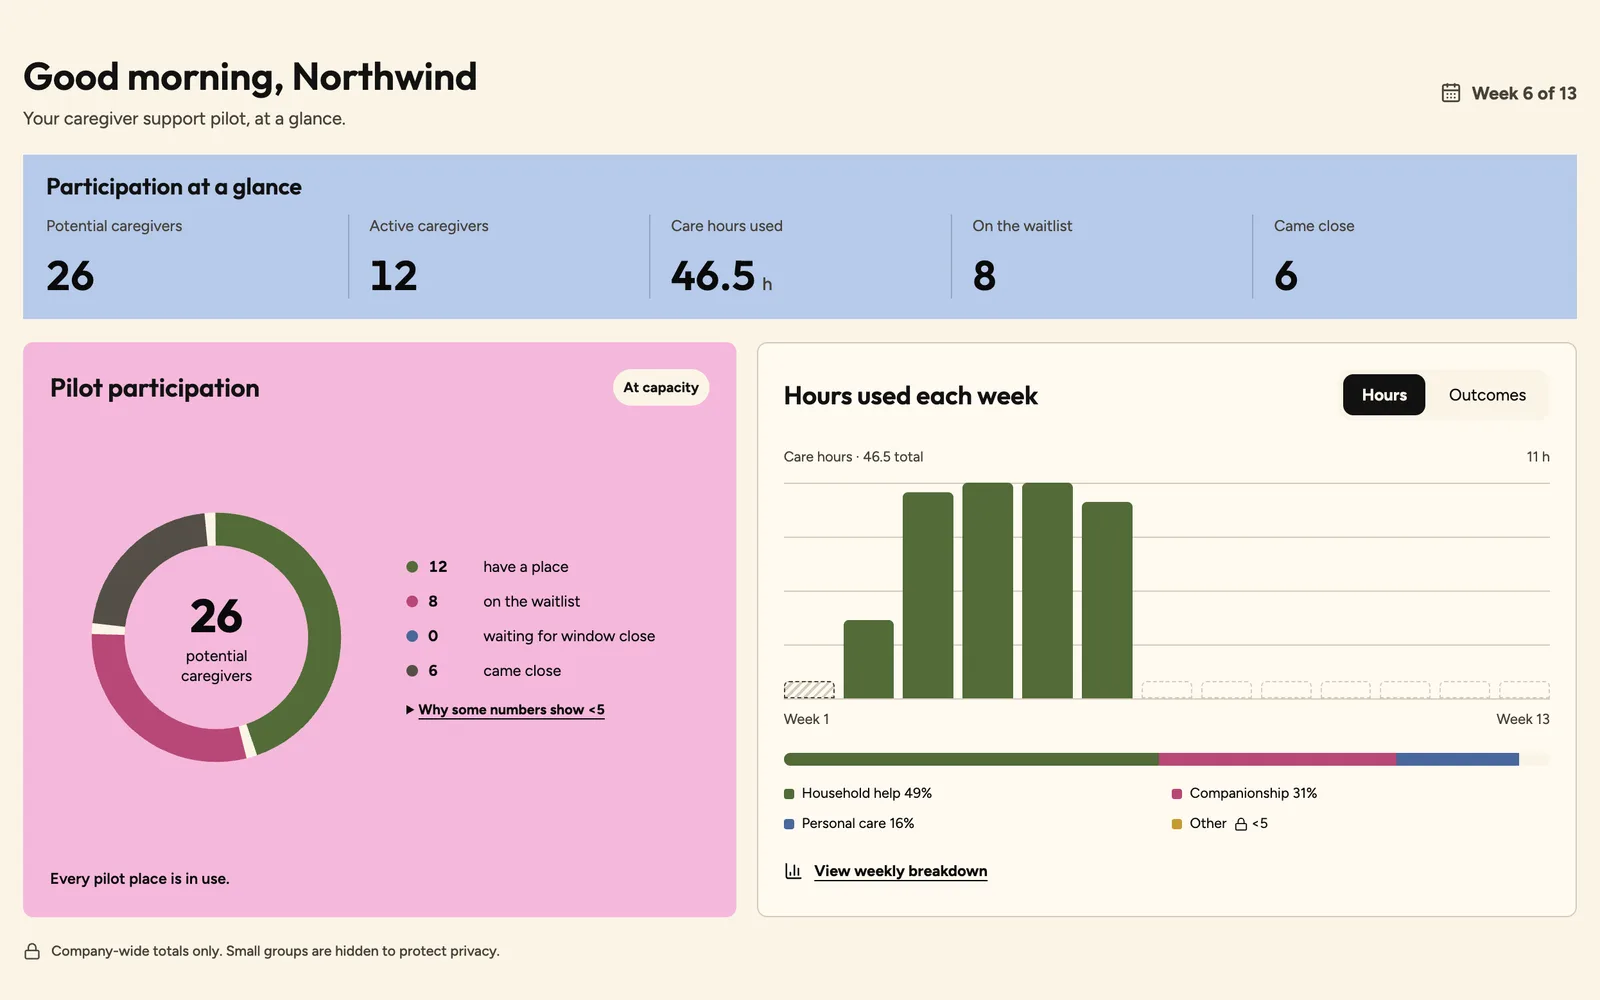Click the Personal care 16% legend swatch
Image resolution: width=1600 pixels, height=1000 pixels.
coord(789,824)
